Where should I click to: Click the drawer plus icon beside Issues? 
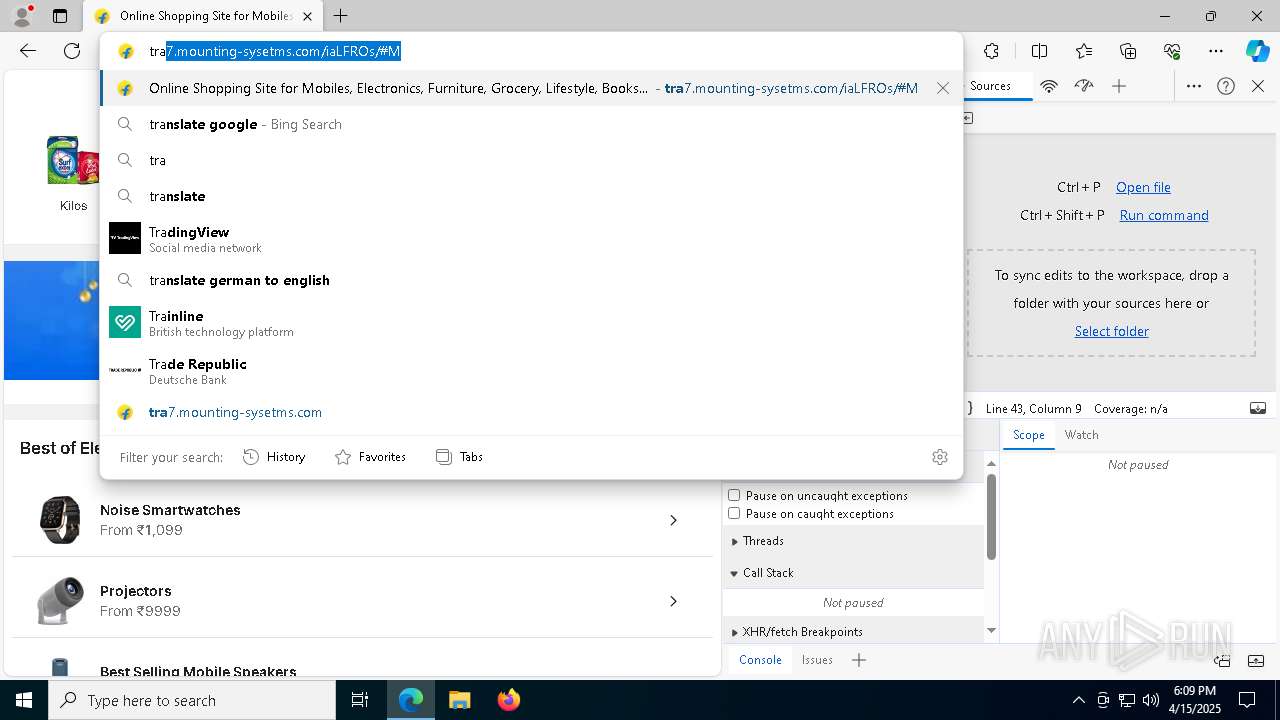coord(859,660)
